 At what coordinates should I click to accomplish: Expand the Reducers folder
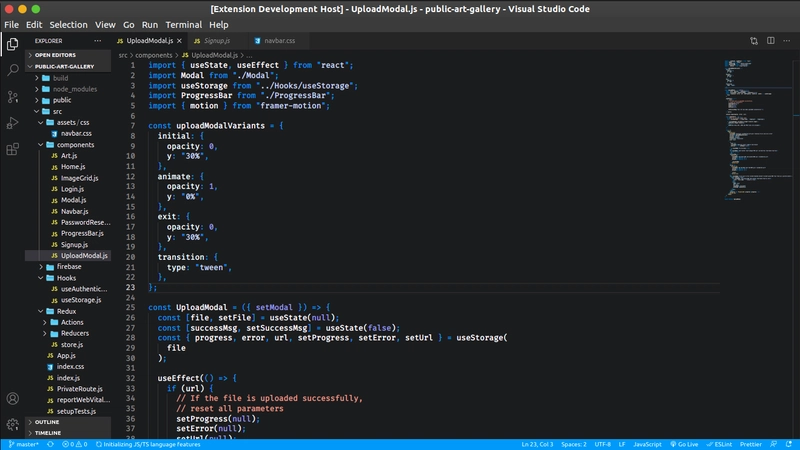pyautogui.click(x=68, y=334)
